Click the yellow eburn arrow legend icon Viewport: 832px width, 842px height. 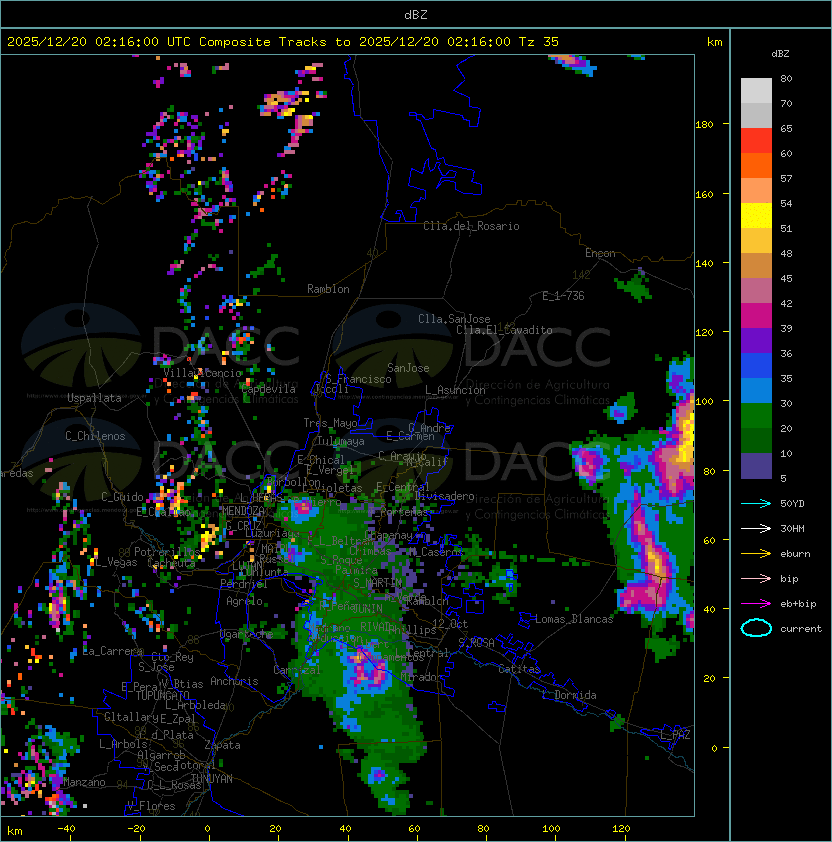(756, 554)
